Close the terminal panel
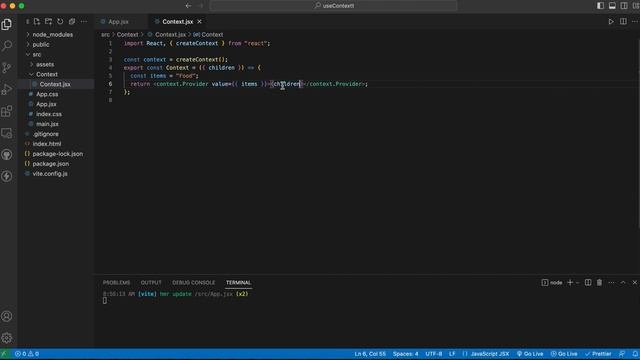 635,282
